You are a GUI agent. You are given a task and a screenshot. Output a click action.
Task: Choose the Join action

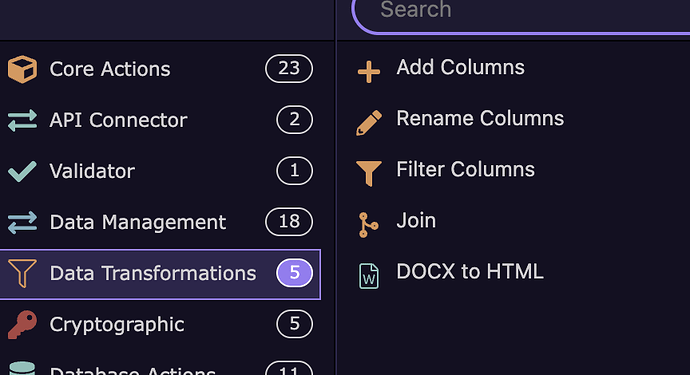[416, 221]
